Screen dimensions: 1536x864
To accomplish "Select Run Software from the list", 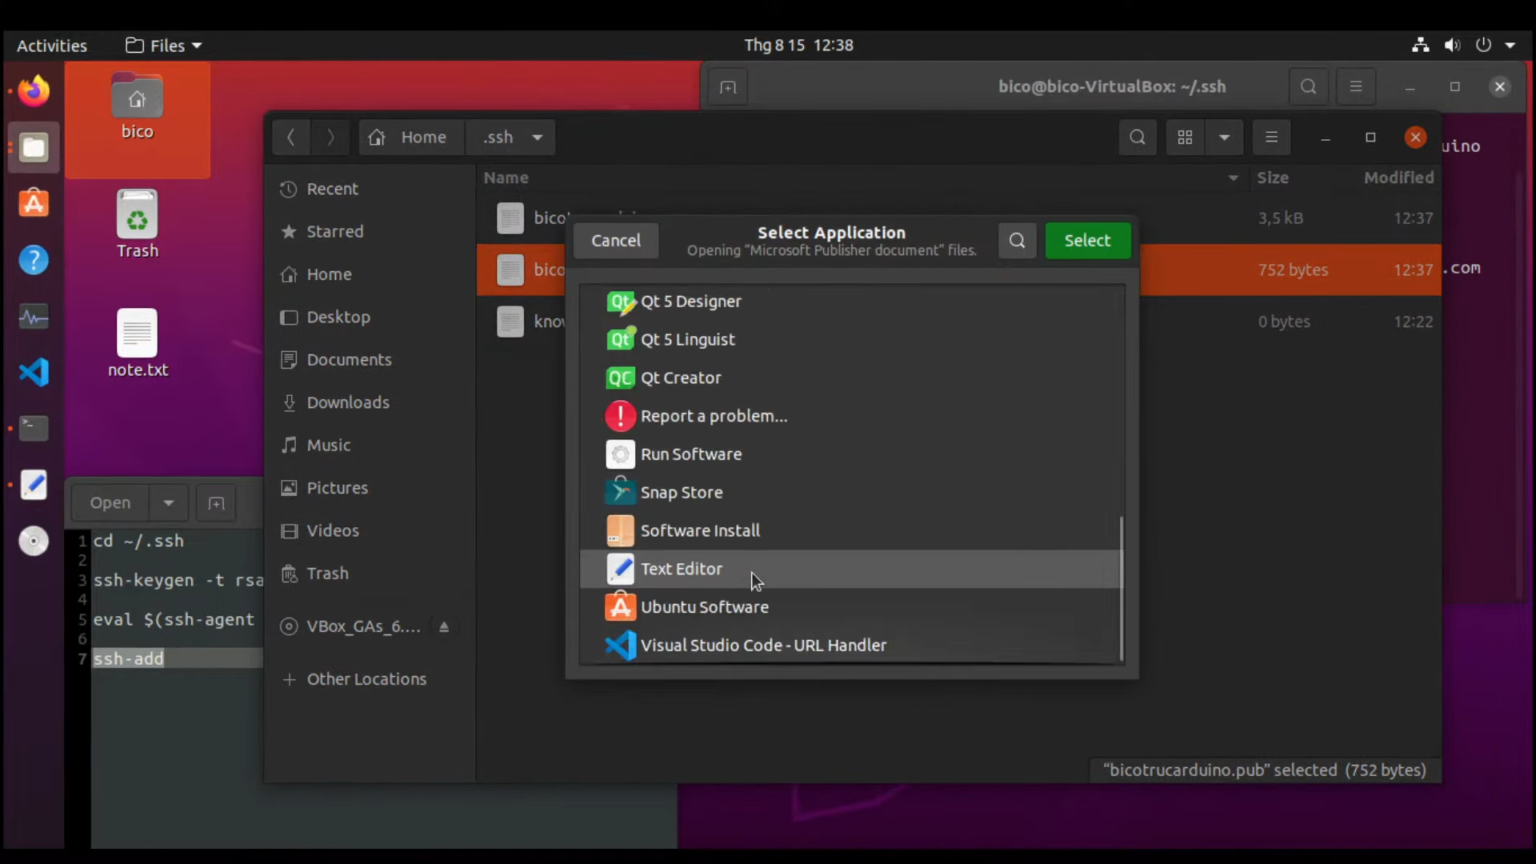I will coord(690,453).
